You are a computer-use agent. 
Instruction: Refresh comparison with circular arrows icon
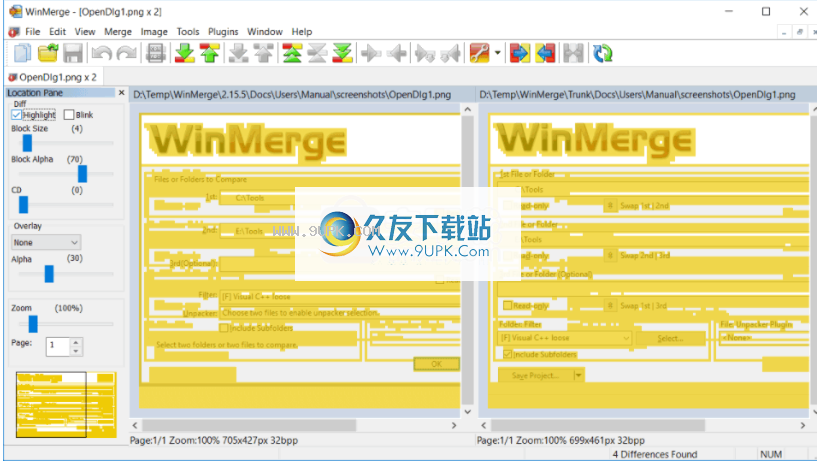603,53
